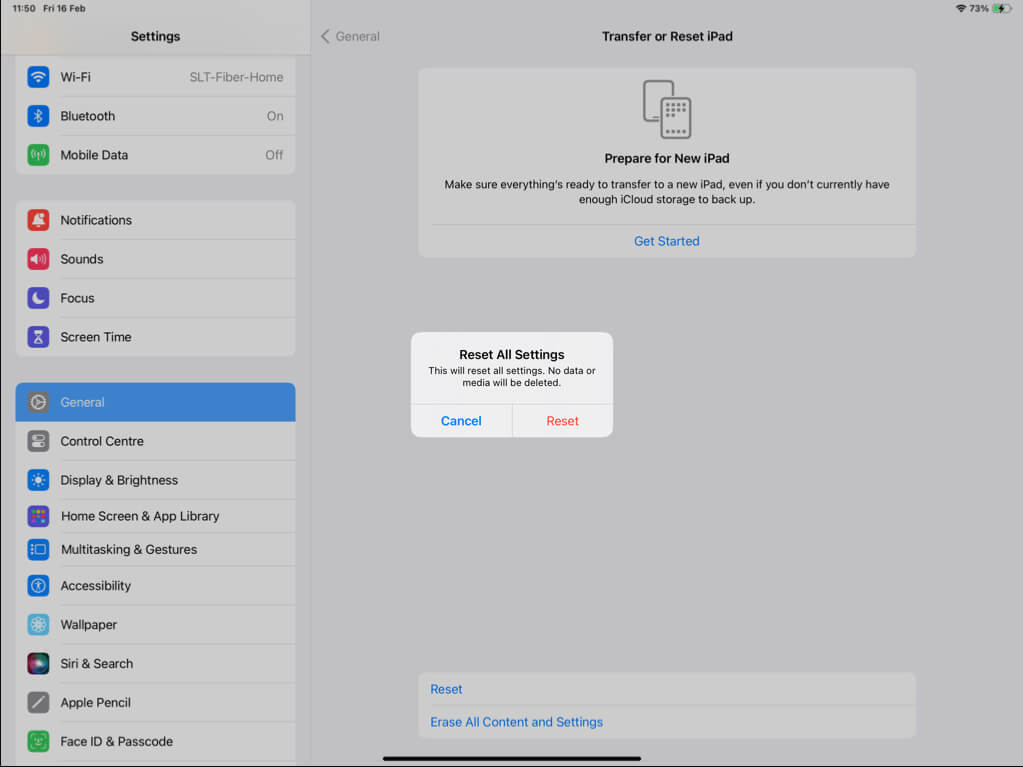Open Face ID & Passcode settings

pyautogui.click(x=155, y=742)
